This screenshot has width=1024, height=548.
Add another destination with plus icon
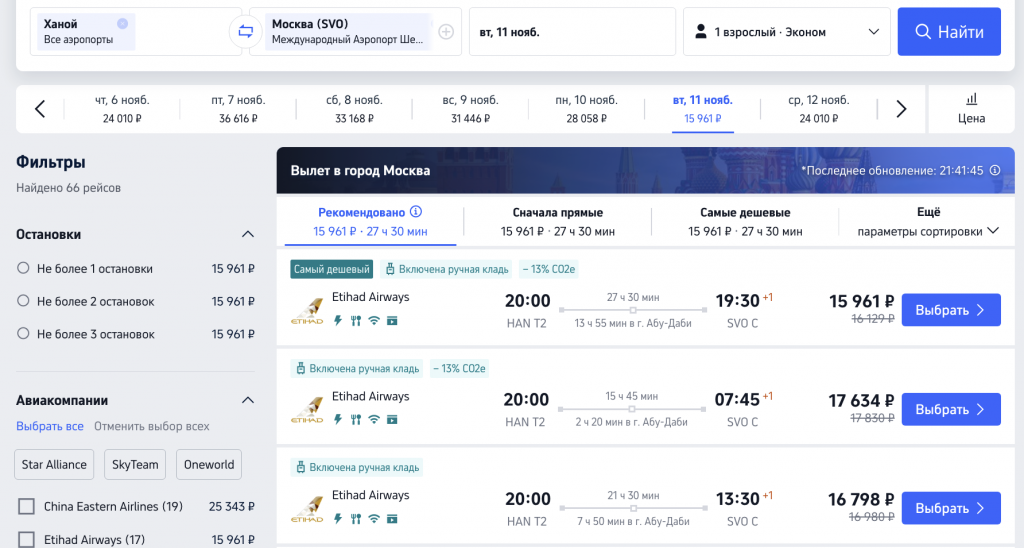point(446,32)
